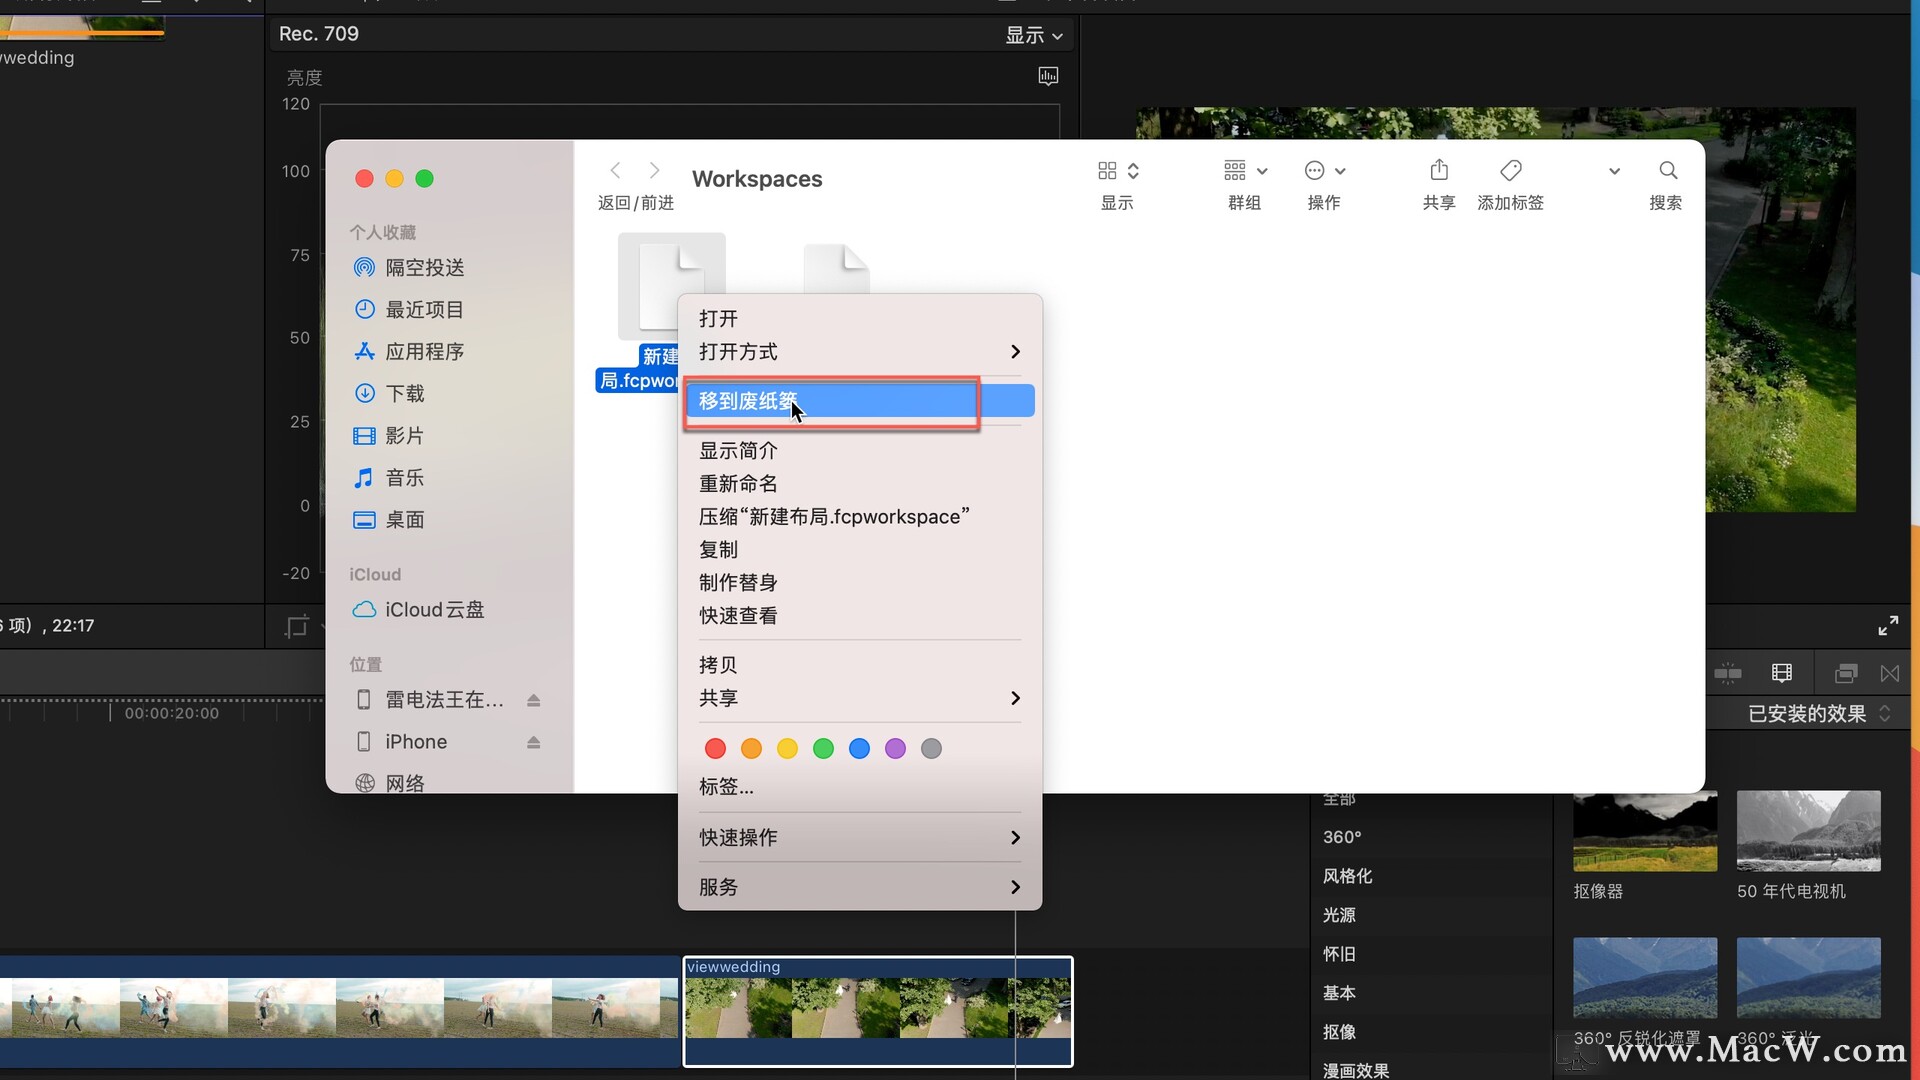Click 添加标签 tag icon

click(x=1511, y=171)
